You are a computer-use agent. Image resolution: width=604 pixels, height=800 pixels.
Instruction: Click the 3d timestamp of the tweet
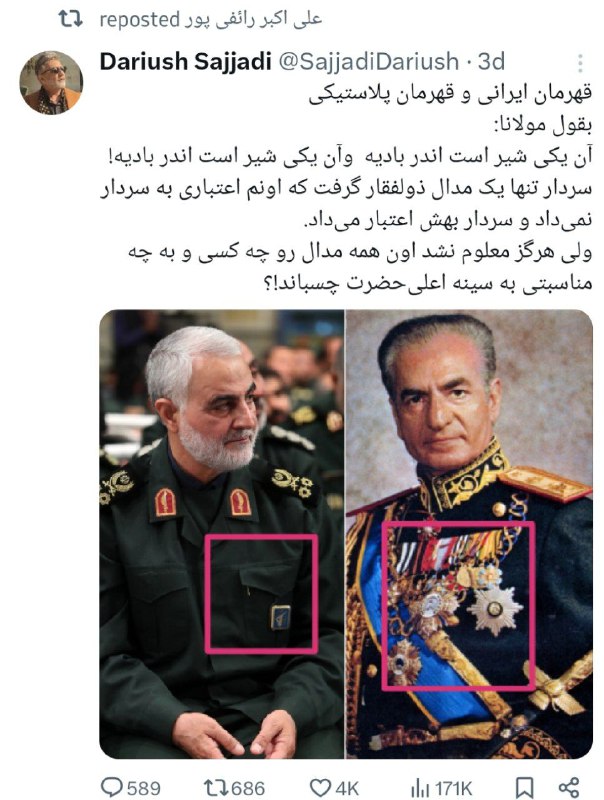491,62
